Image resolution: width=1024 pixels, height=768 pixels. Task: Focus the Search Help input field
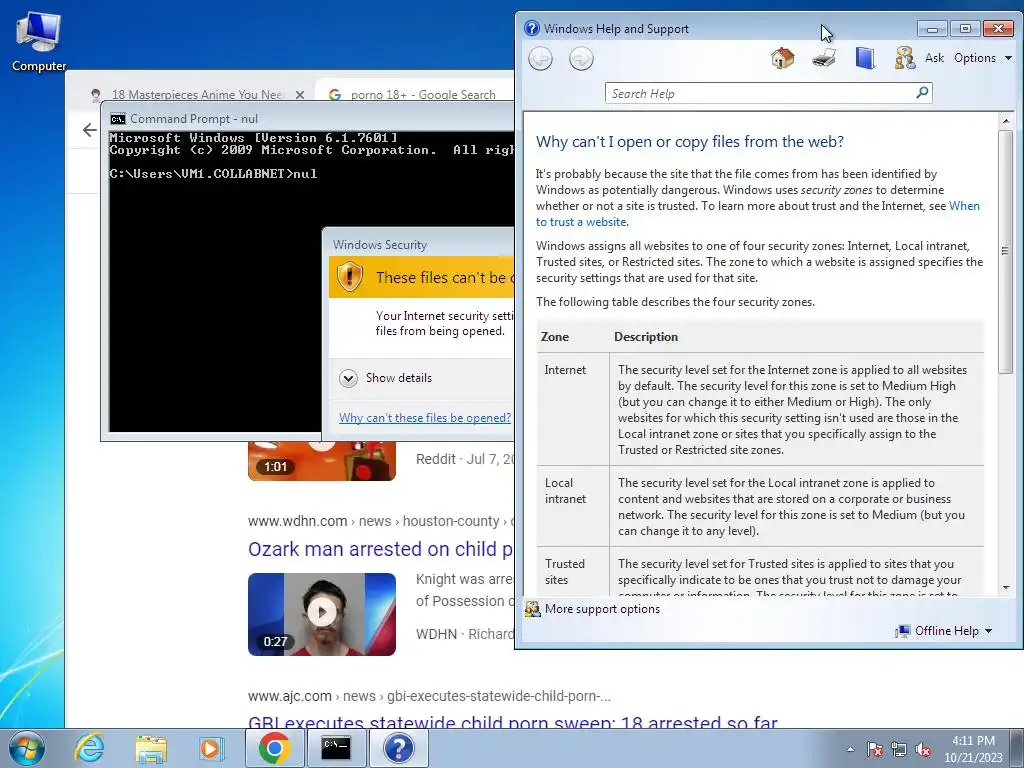[760, 93]
